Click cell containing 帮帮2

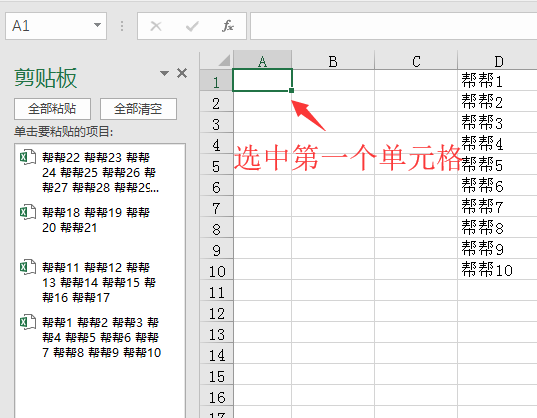[498, 102]
